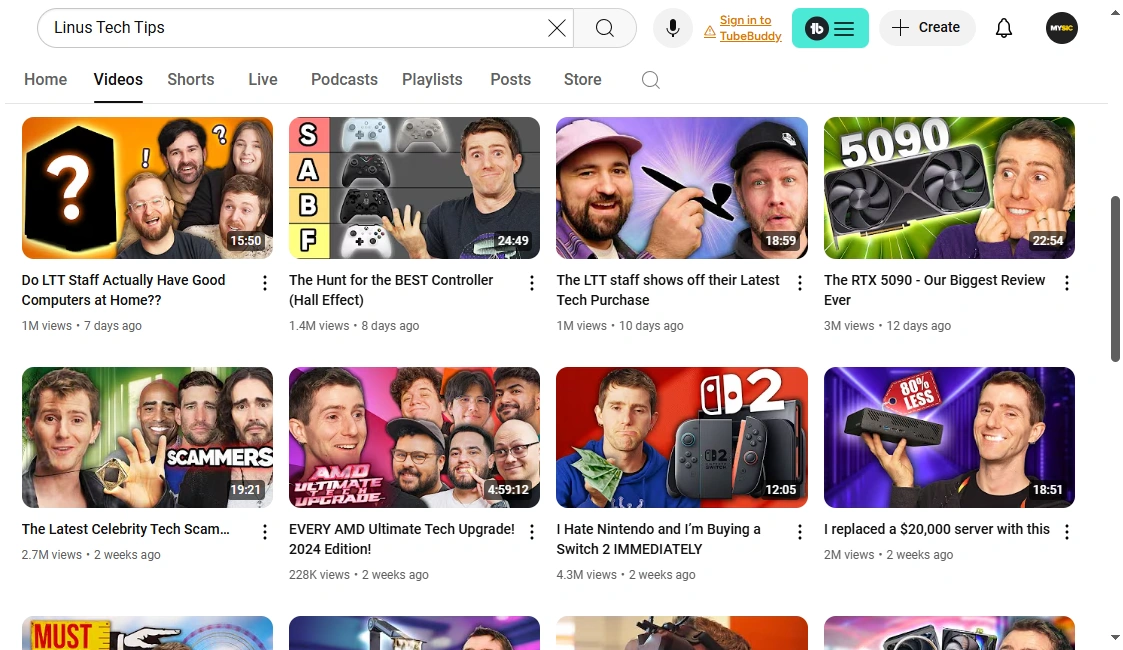
Task: Click the SCAMMERS thumbnail, 19:21
Action: 148,437
